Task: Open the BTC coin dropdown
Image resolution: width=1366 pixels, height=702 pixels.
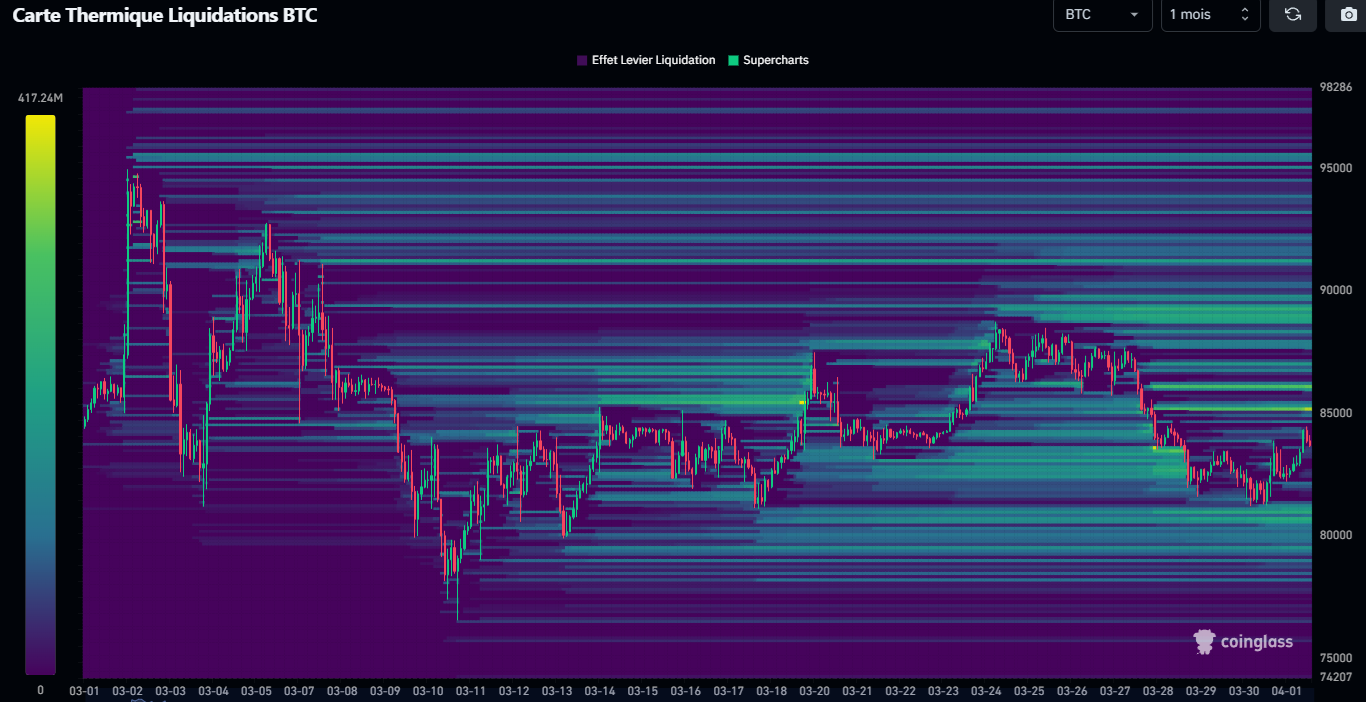Action: click(x=1101, y=15)
